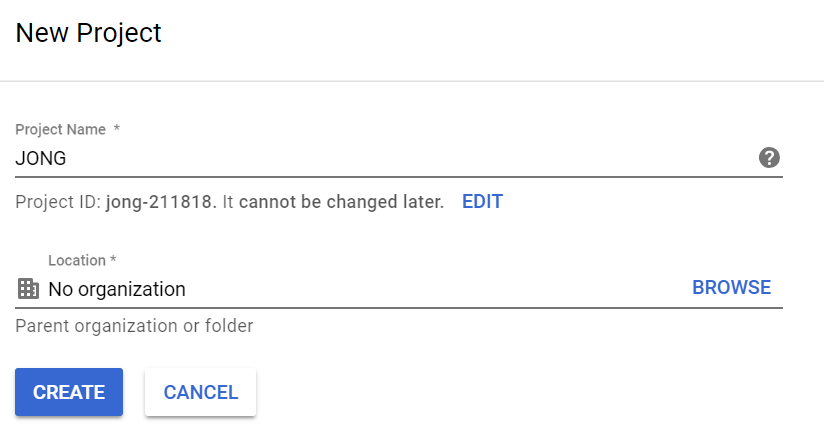824x439 pixels.
Task: Click the Location field label
Action: [x=76, y=260]
